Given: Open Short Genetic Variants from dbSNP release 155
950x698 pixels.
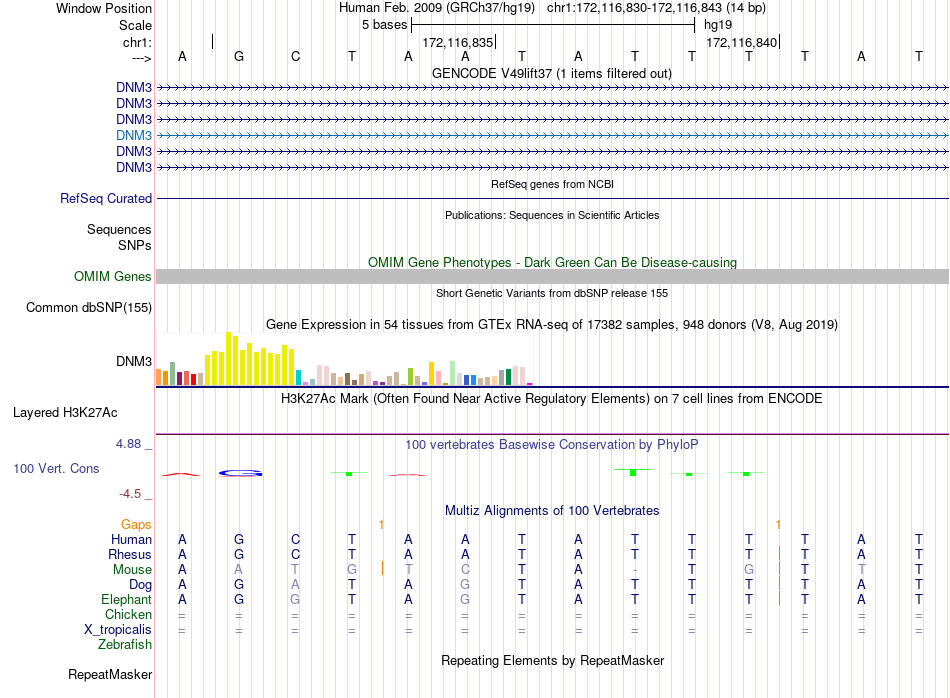Looking at the screenshot, I should 552,293.
